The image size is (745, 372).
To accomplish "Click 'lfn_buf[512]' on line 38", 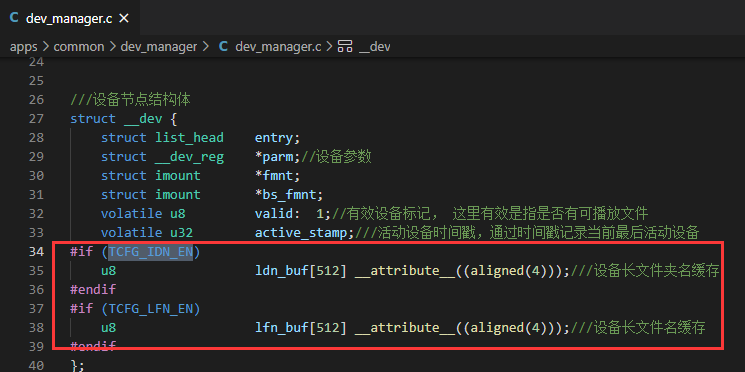I will (301, 328).
